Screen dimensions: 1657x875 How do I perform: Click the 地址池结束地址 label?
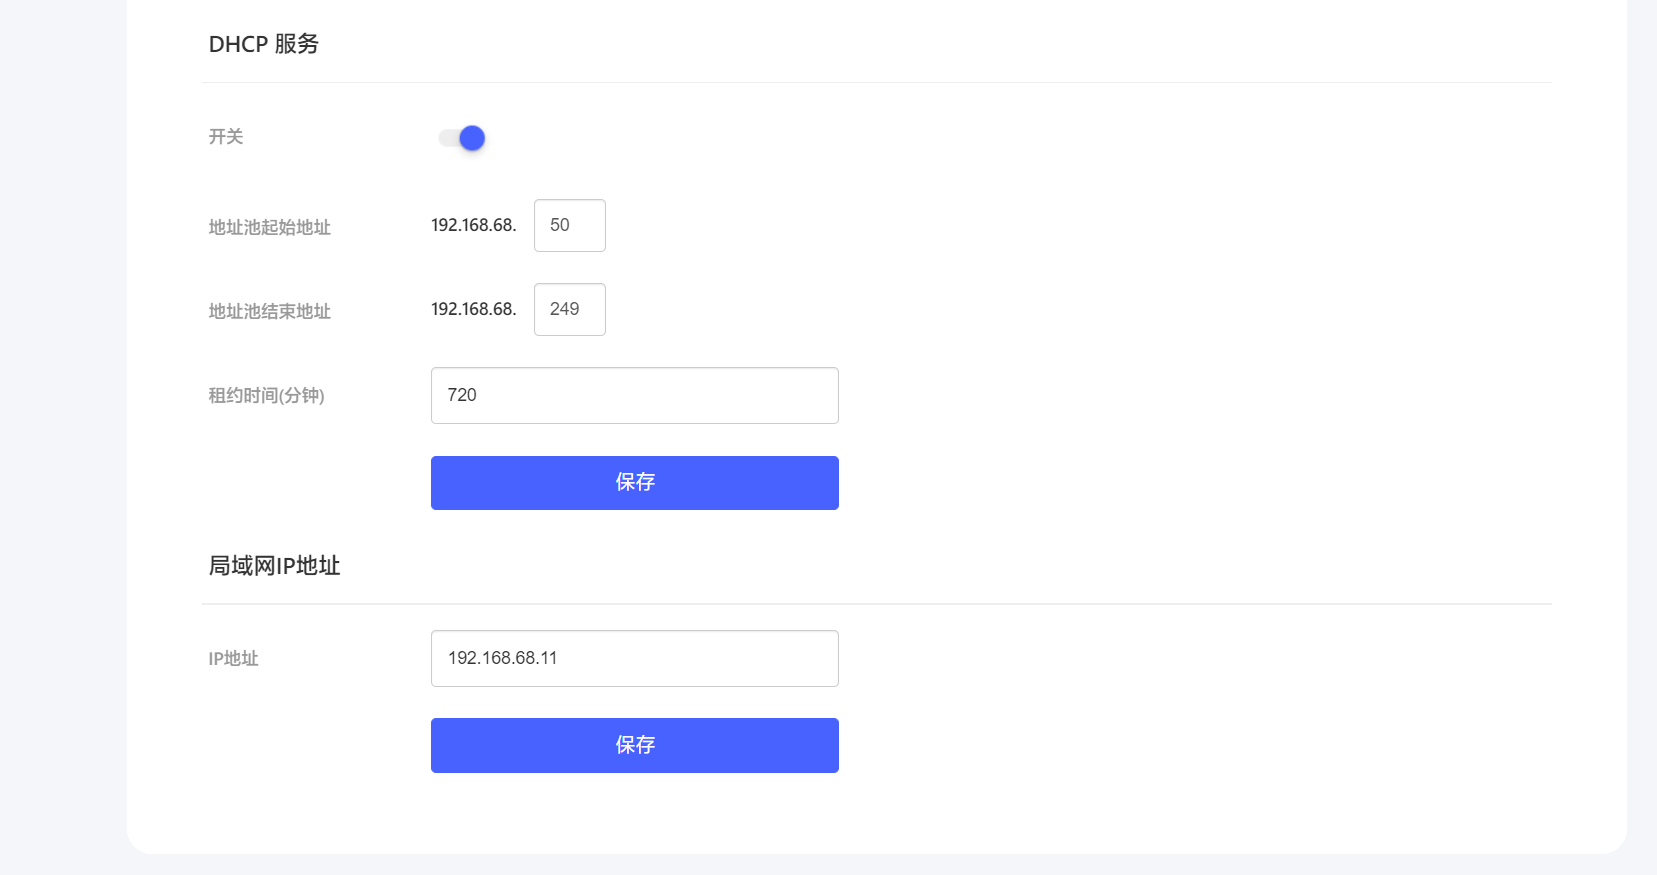pyautogui.click(x=269, y=312)
